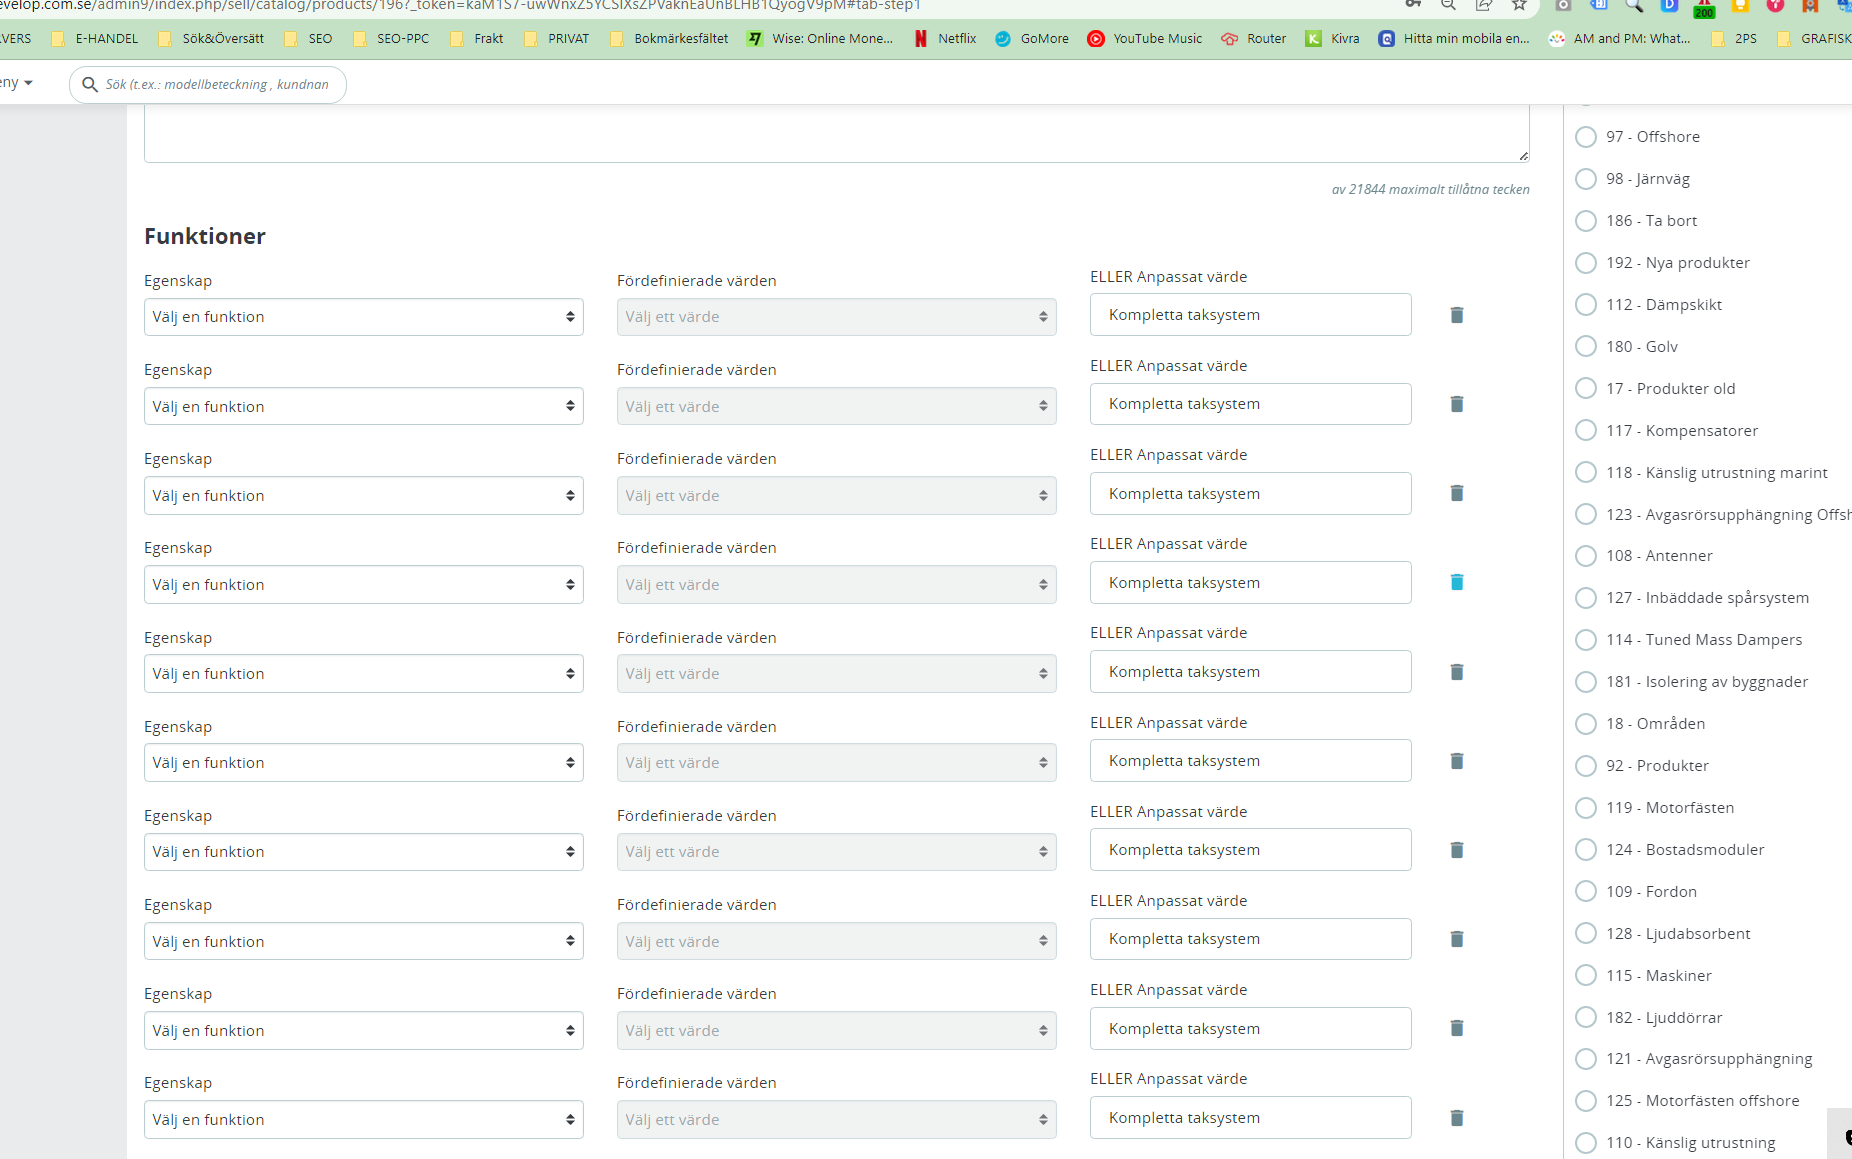The image size is (1852, 1159).
Task: Open the YouTube Music bookmark
Action: (1145, 39)
